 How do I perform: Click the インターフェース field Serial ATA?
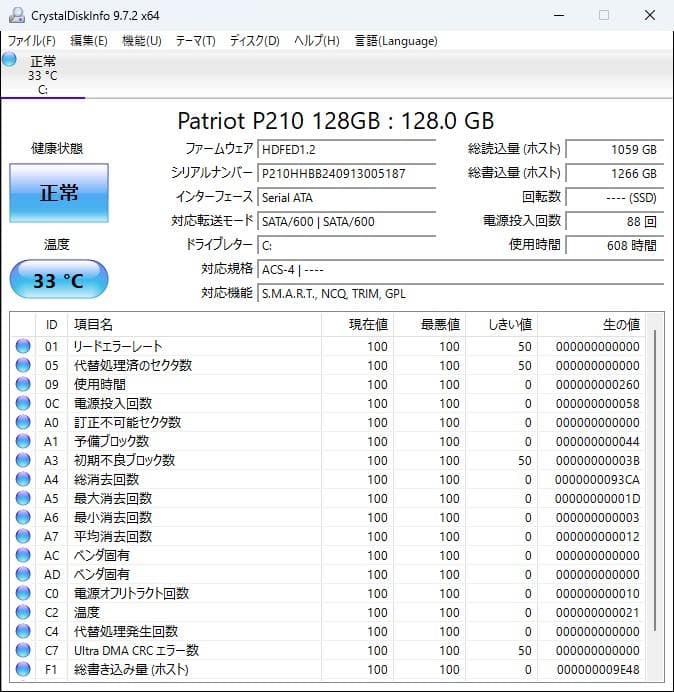point(347,197)
